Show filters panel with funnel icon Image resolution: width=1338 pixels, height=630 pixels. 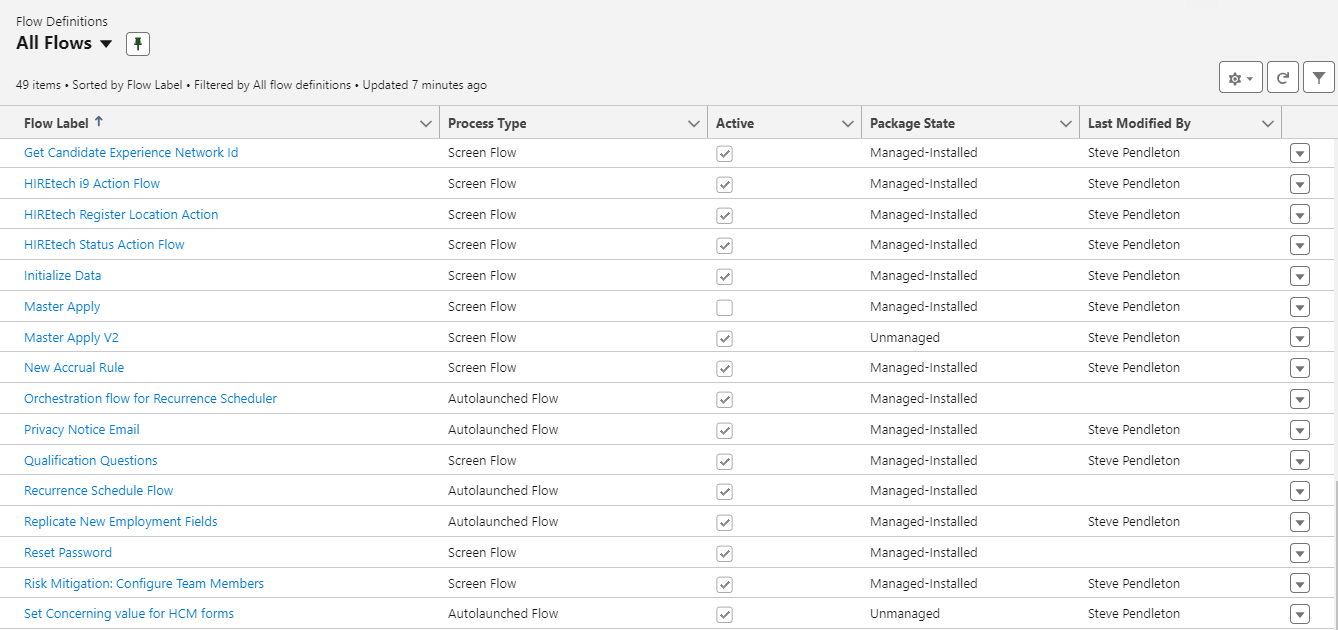click(1319, 78)
